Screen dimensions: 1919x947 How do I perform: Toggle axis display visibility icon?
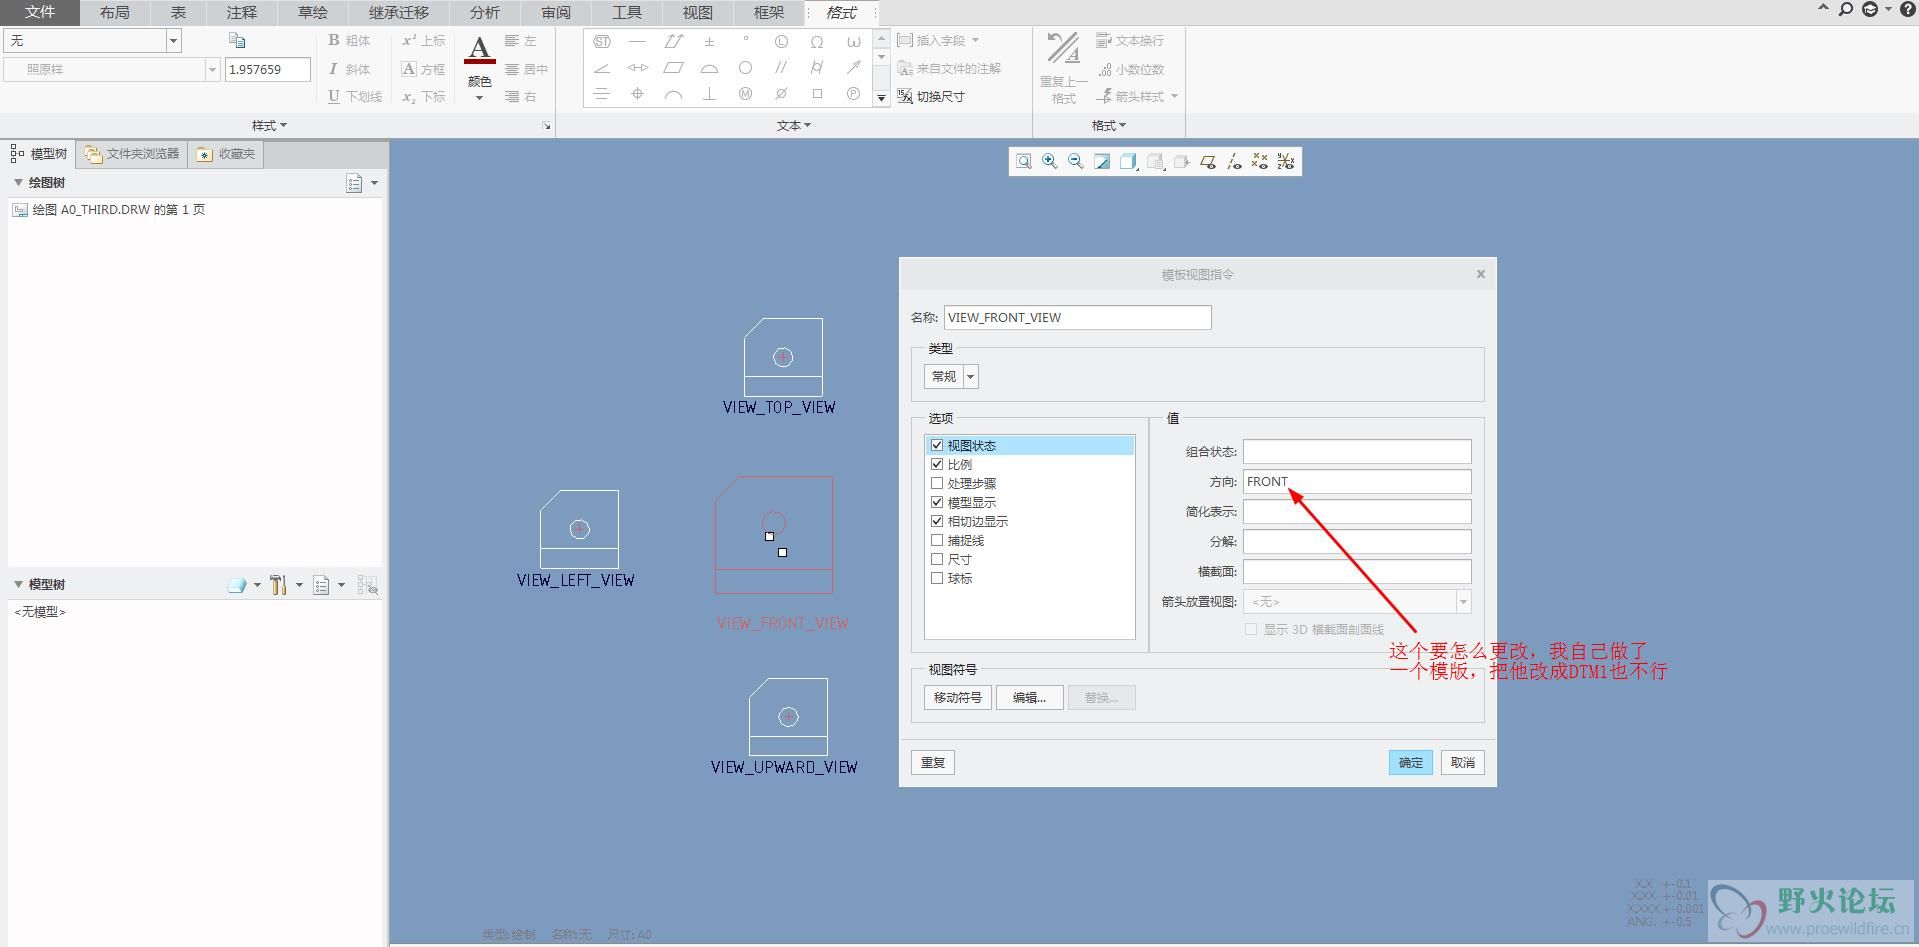pyautogui.click(x=1234, y=161)
